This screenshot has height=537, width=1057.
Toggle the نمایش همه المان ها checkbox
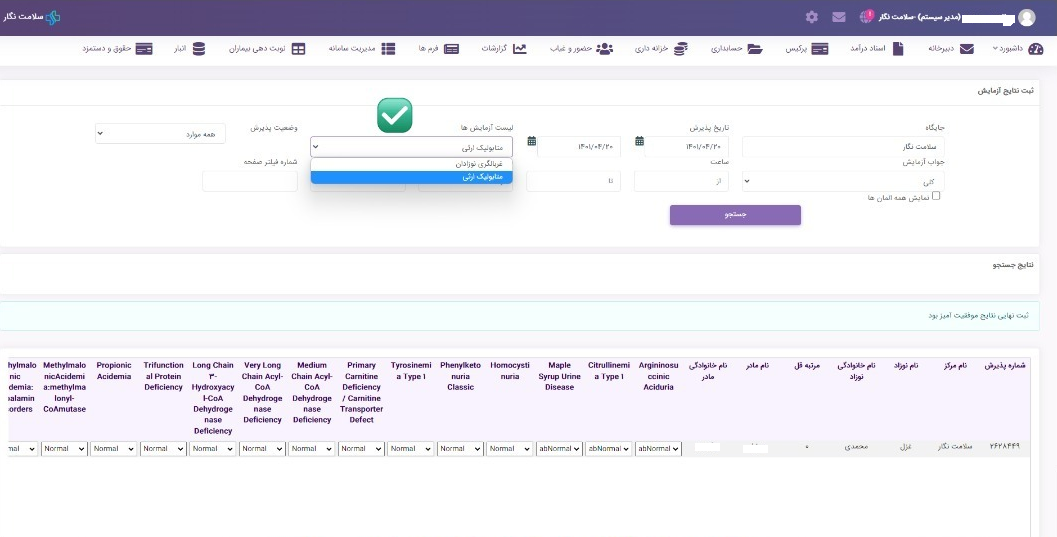936,196
